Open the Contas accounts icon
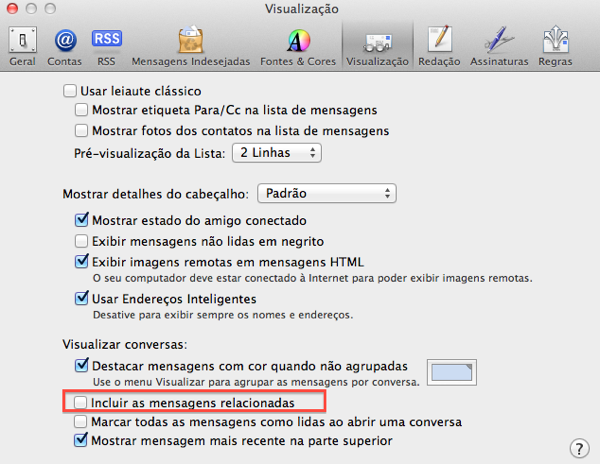600x464 pixels. [65, 40]
